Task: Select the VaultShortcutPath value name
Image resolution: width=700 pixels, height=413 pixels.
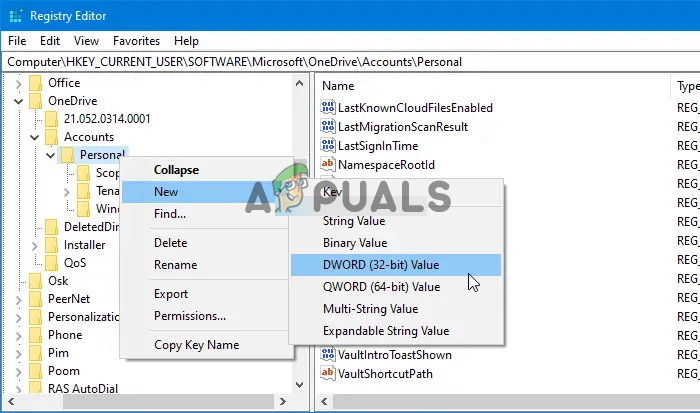Action: (385, 373)
